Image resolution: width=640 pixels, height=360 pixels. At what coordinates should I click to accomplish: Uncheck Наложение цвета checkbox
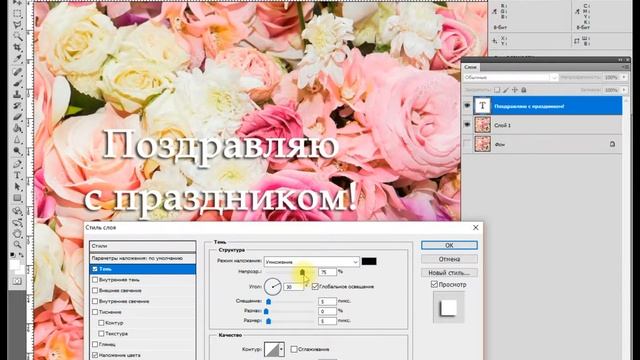coord(95,355)
